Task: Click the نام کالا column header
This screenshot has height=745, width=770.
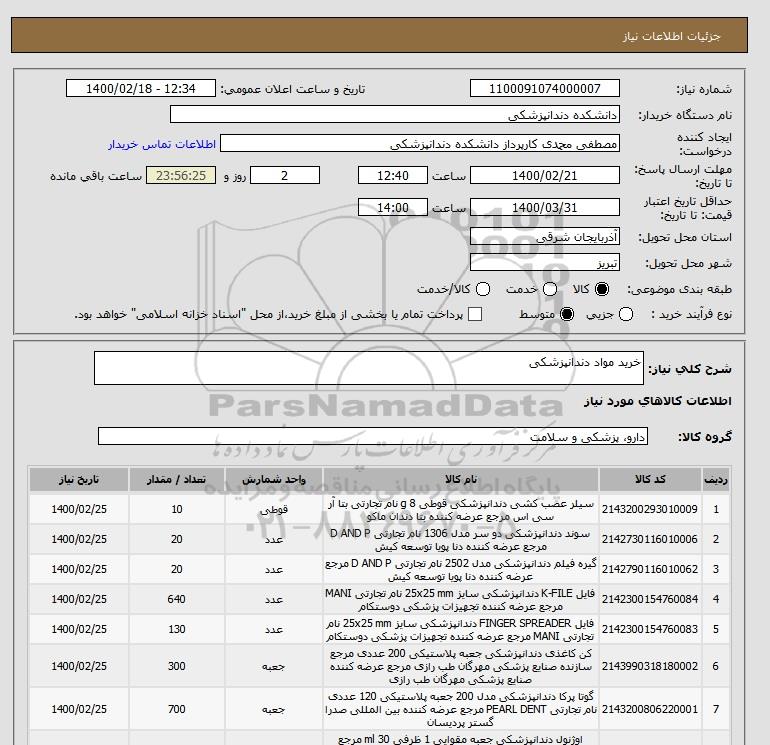Action: coord(461,480)
